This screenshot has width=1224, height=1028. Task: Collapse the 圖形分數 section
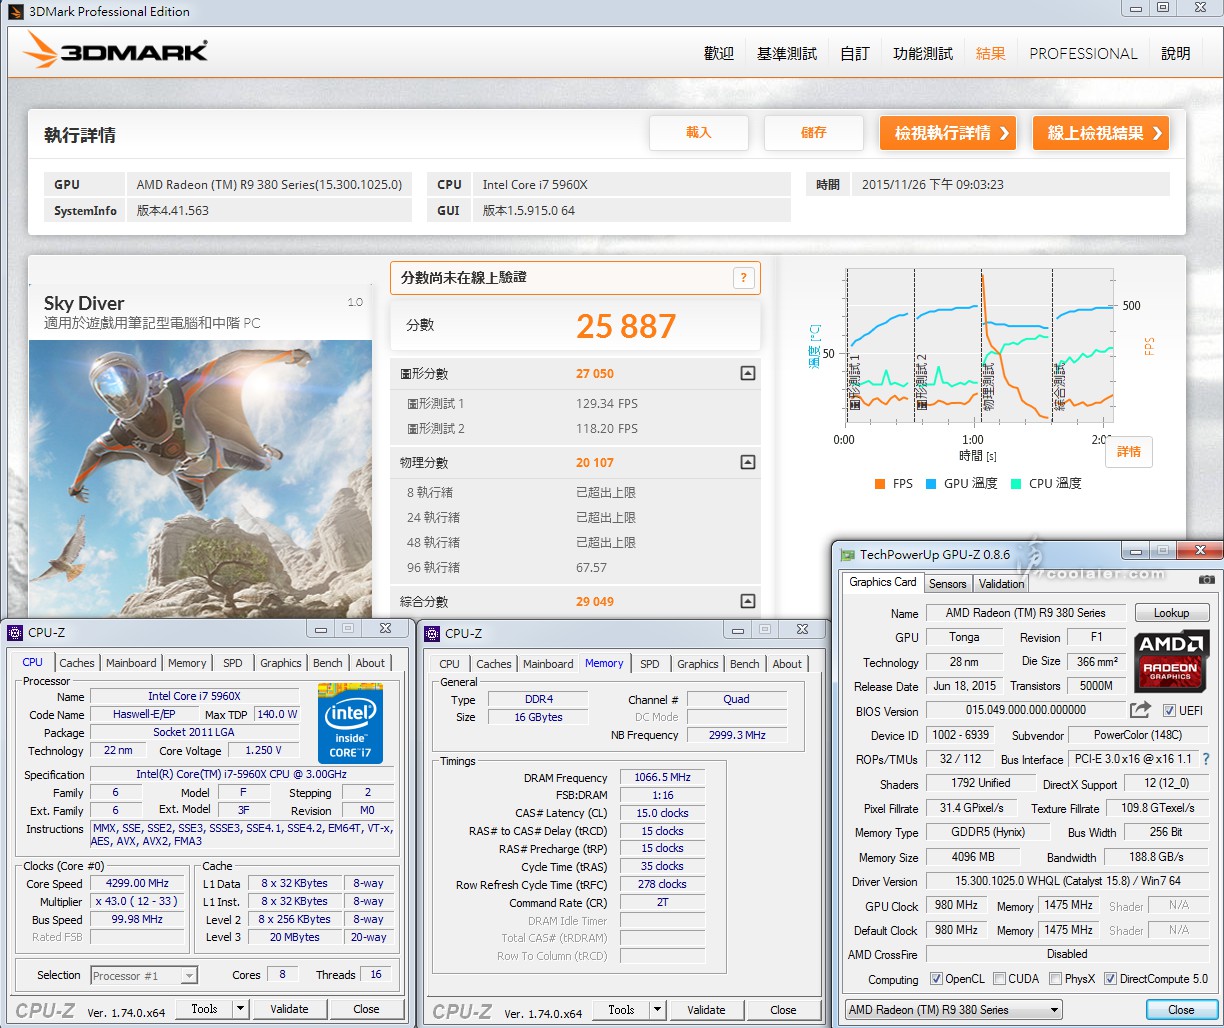click(747, 373)
